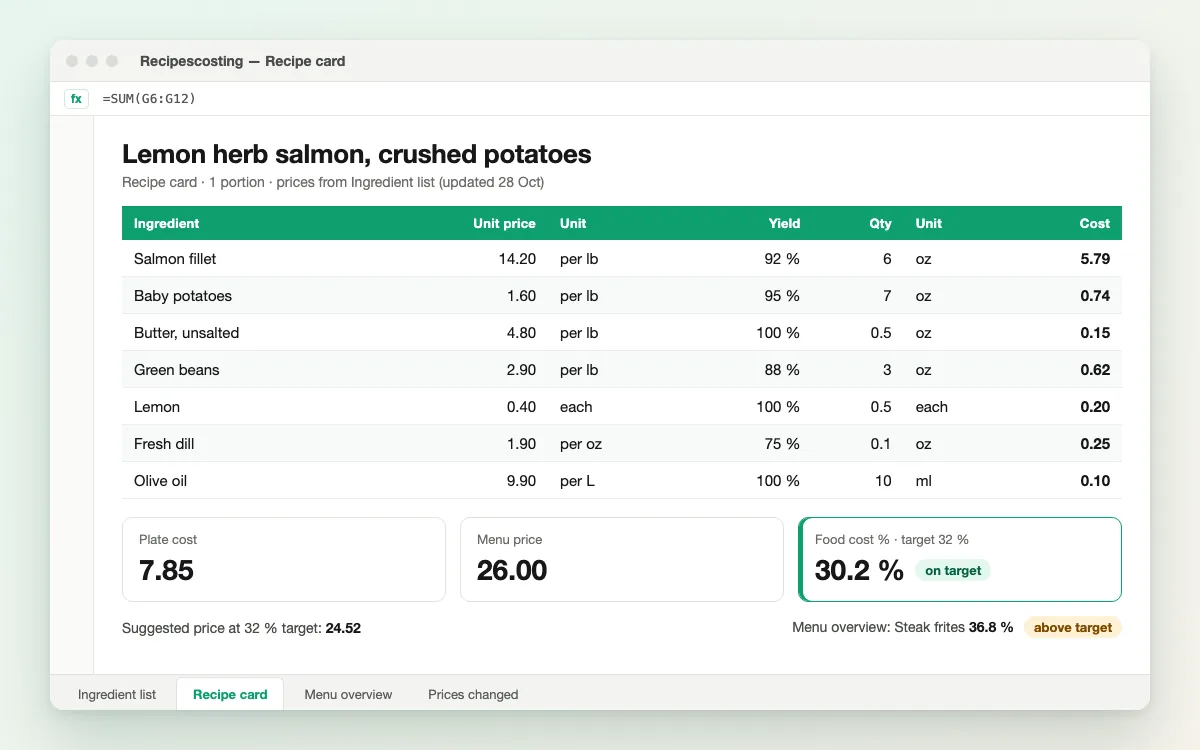Click the 0.40 unit price cell
Screen dimensions: 1200x750
(x=521, y=407)
